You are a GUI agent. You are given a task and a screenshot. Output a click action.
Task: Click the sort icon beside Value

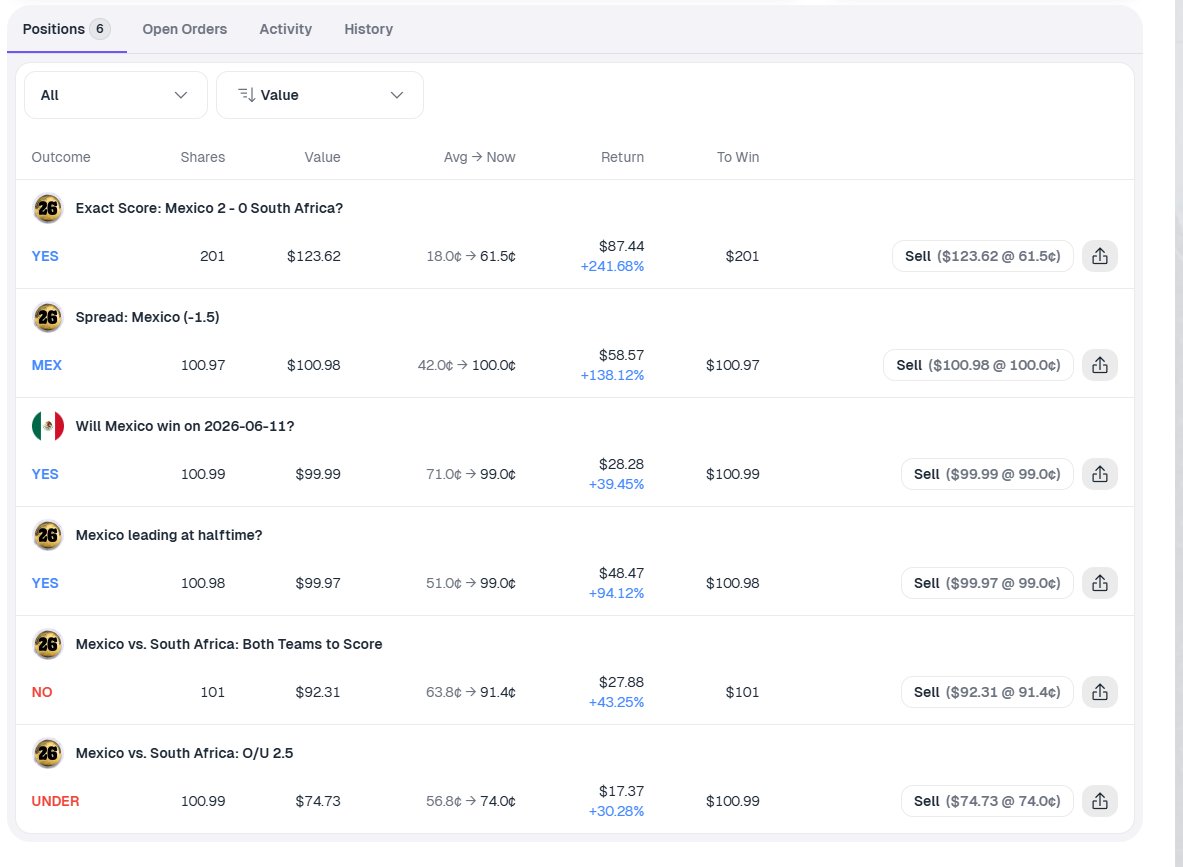(246, 95)
